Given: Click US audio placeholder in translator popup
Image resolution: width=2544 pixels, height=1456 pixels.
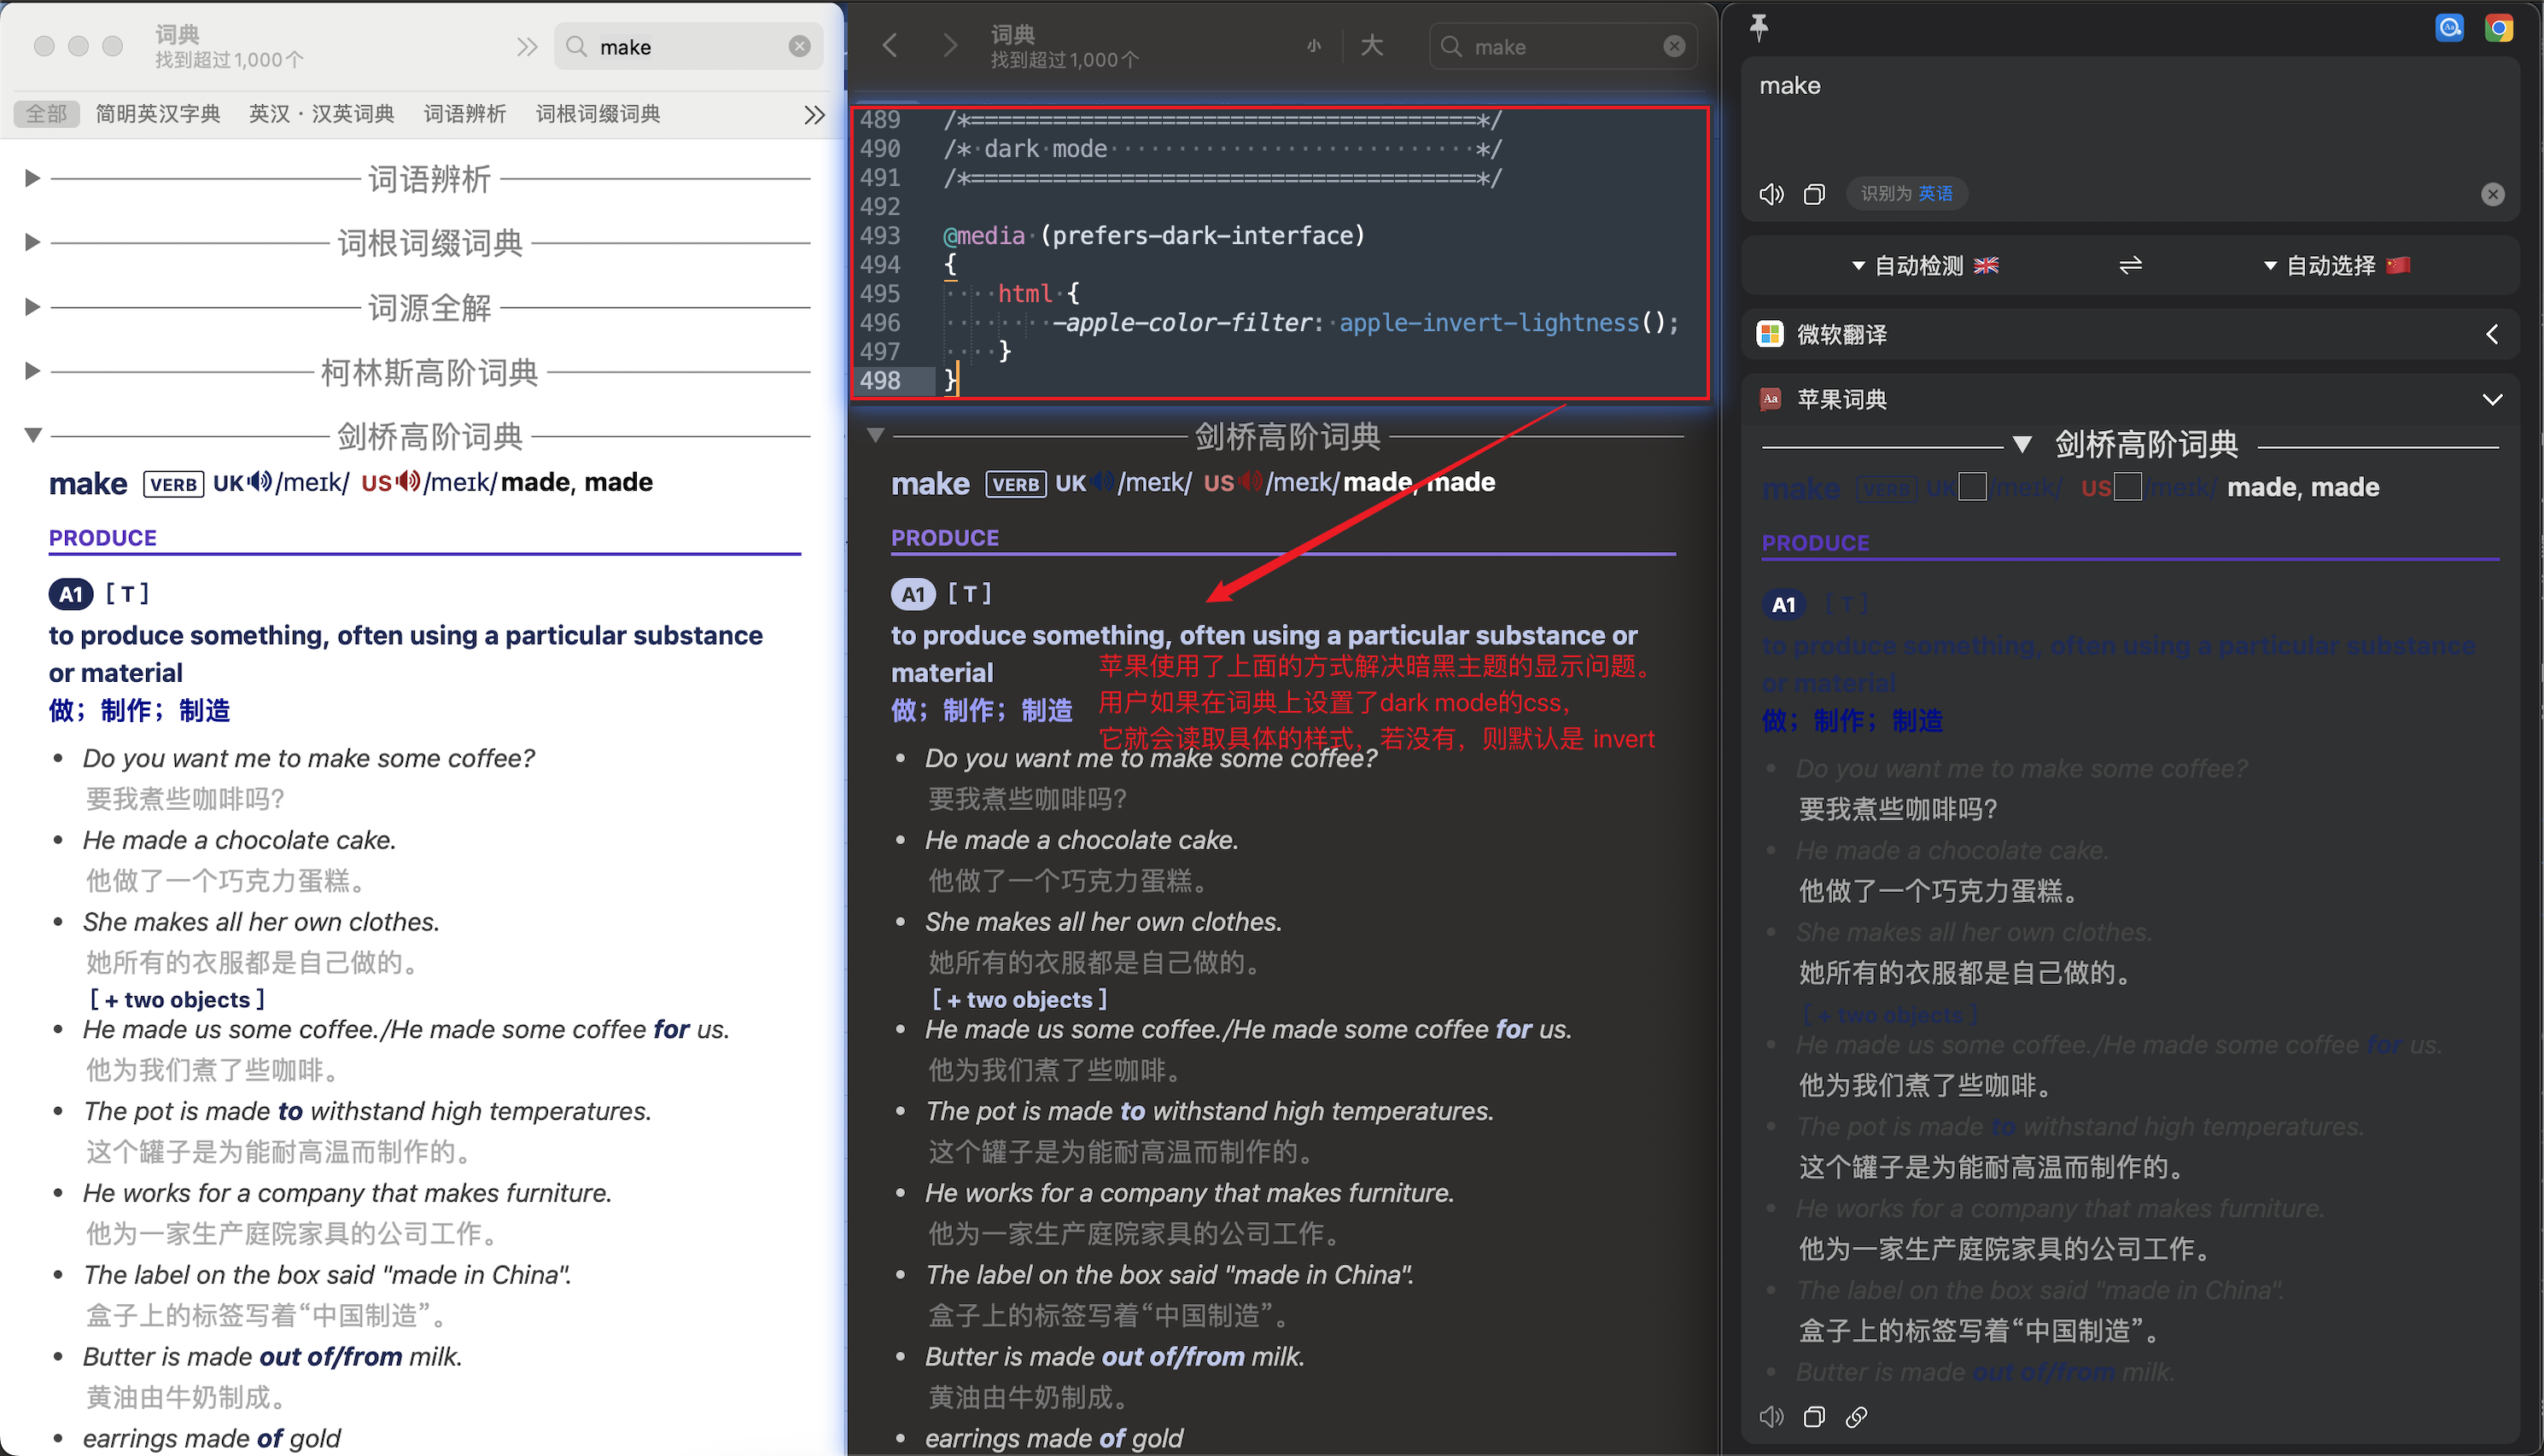Looking at the screenshot, I should pos(2128,487).
